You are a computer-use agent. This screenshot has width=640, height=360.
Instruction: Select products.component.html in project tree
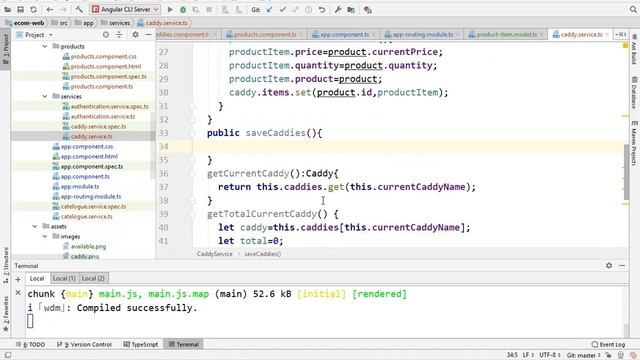pyautogui.click(x=106, y=67)
